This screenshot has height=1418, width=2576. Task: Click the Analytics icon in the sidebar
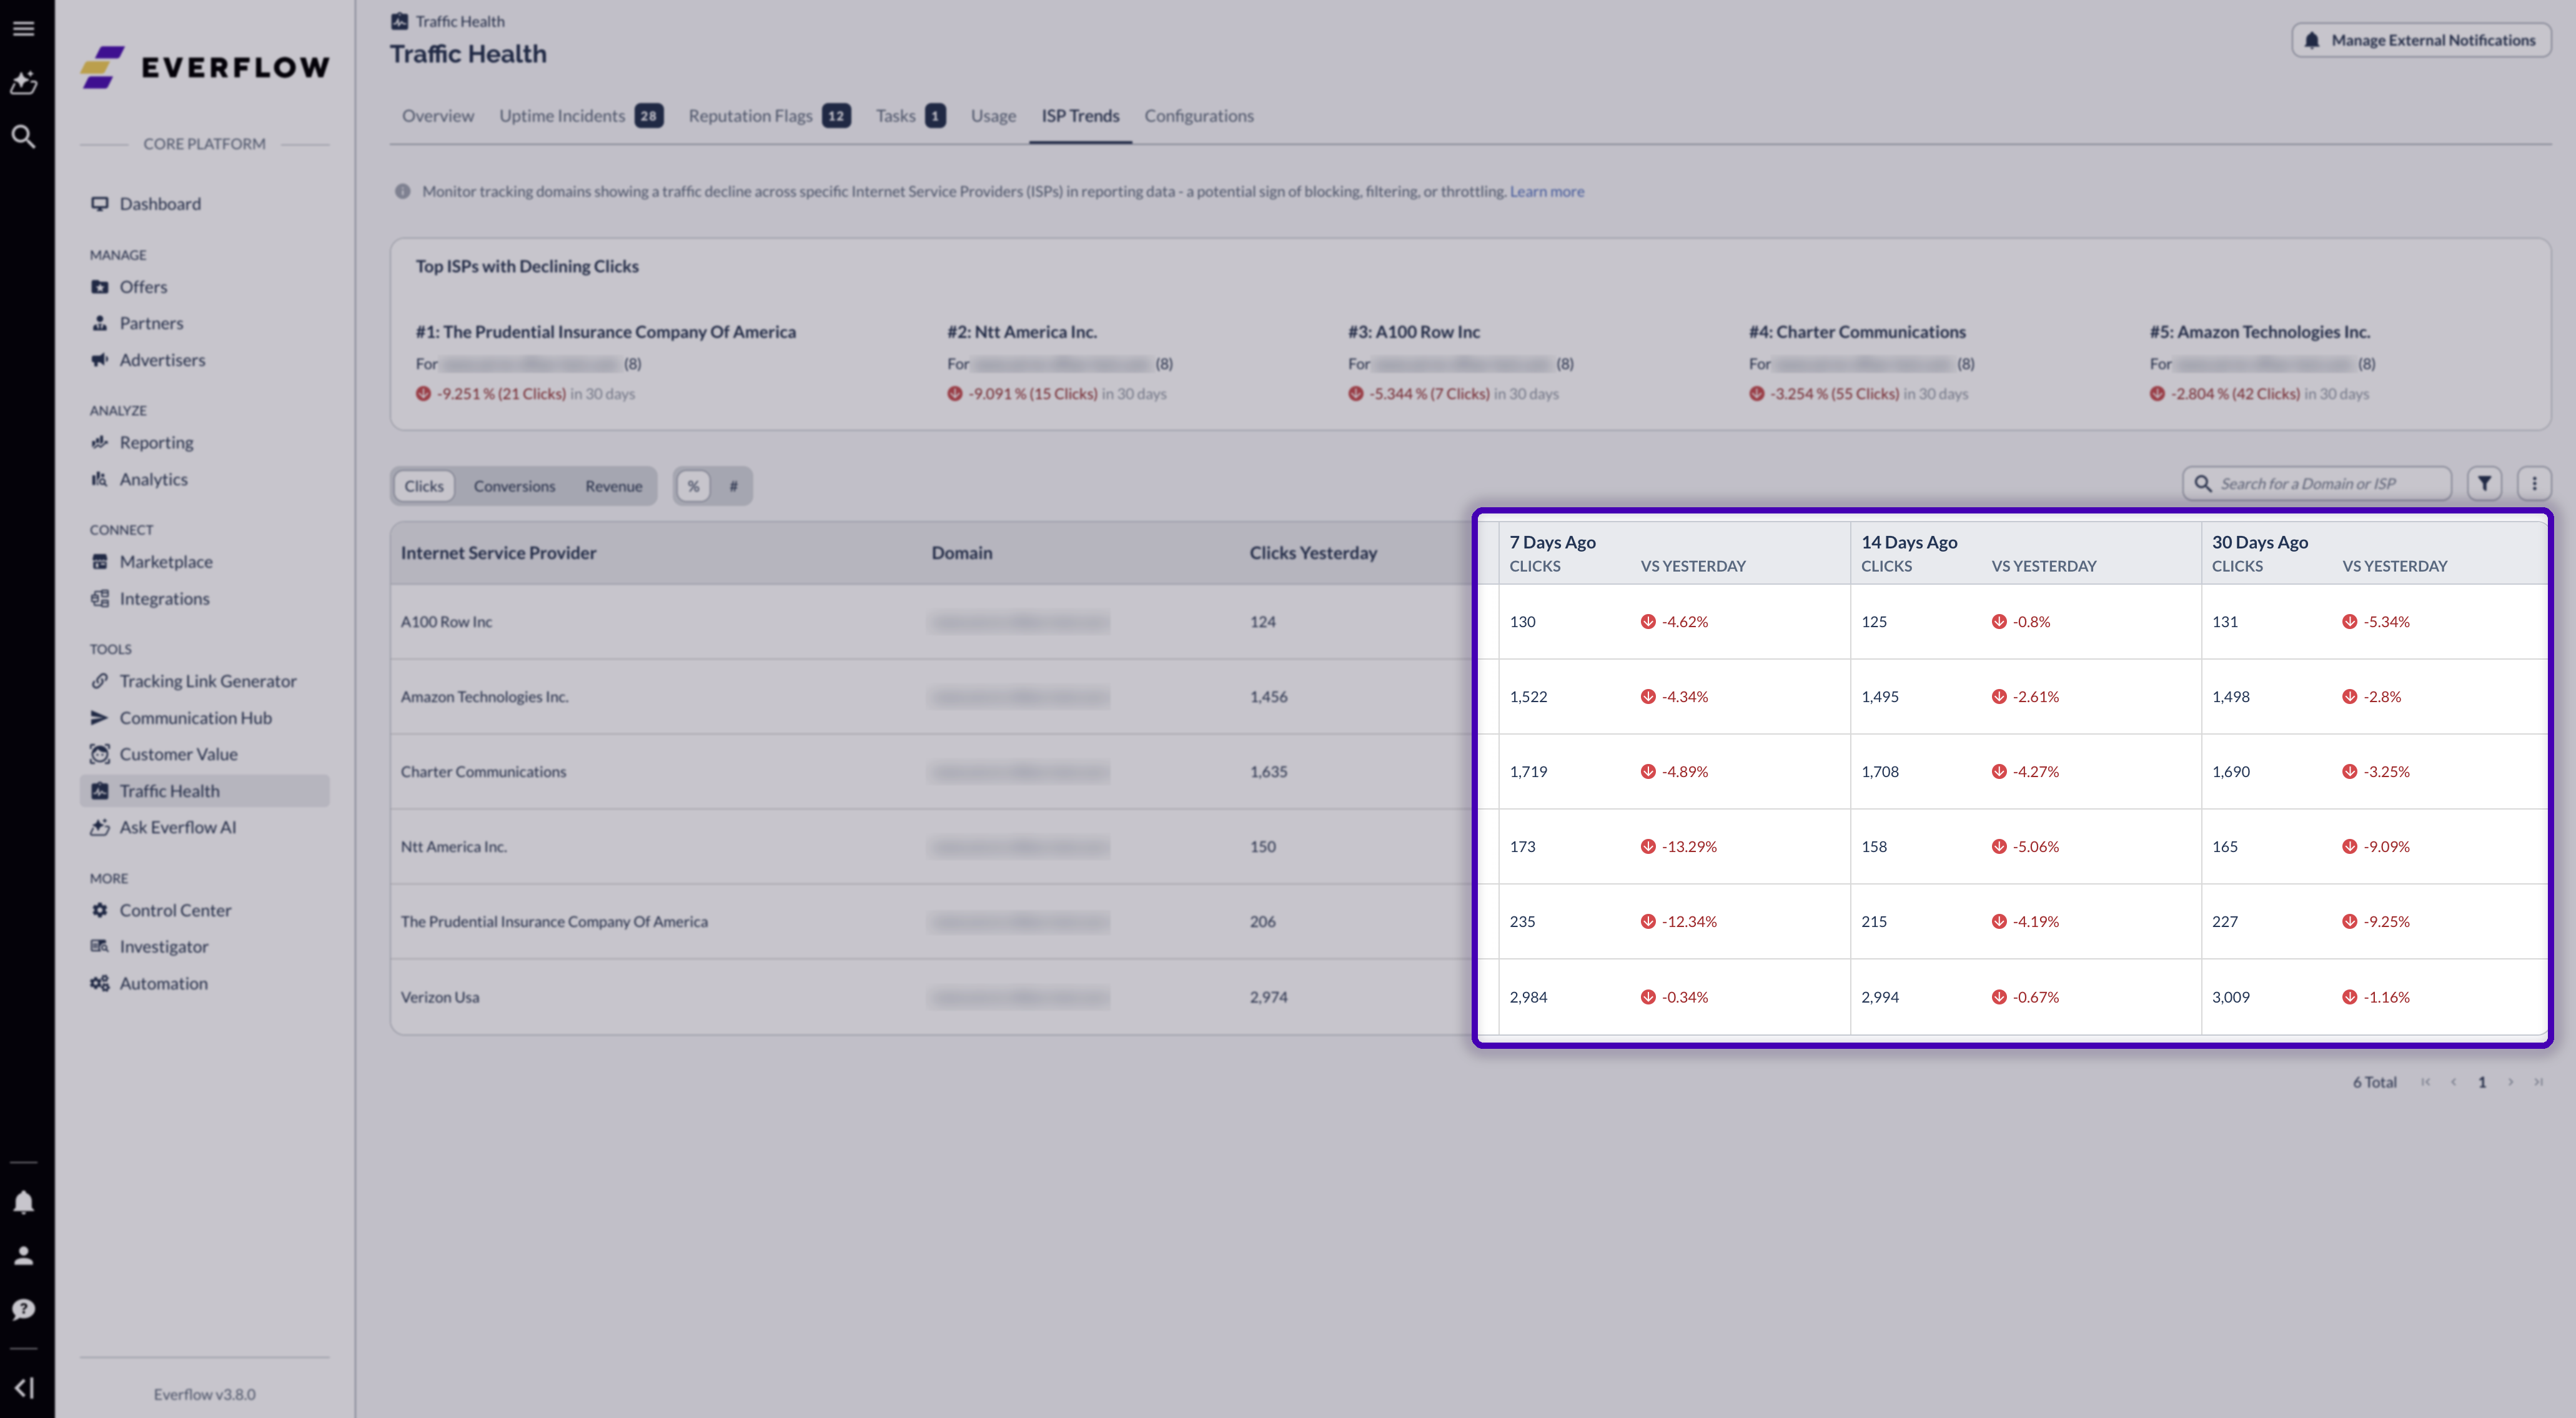click(x=99, y=479)
